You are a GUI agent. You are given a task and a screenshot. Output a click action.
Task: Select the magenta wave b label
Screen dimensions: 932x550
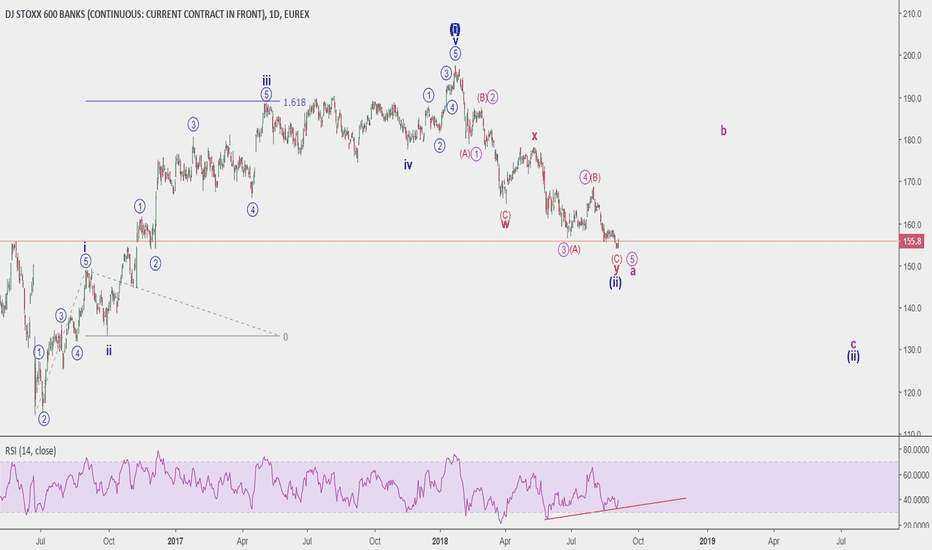(x=723, y=130)
